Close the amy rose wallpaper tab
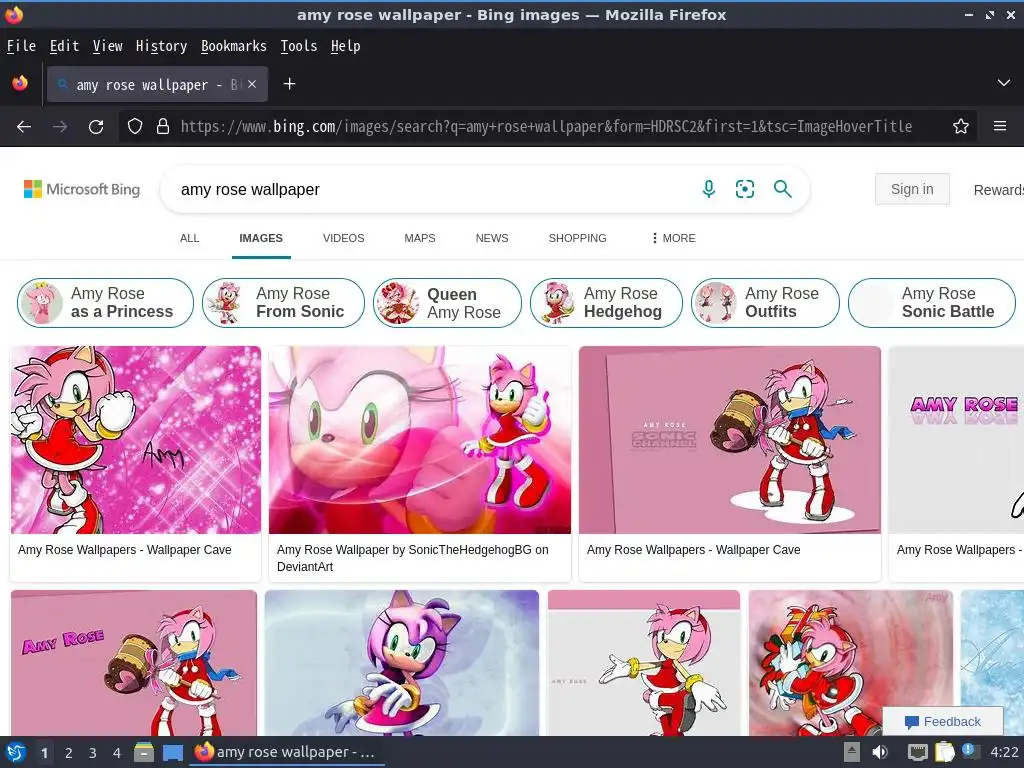This screenshot has width=1024, height=768. 252,84
